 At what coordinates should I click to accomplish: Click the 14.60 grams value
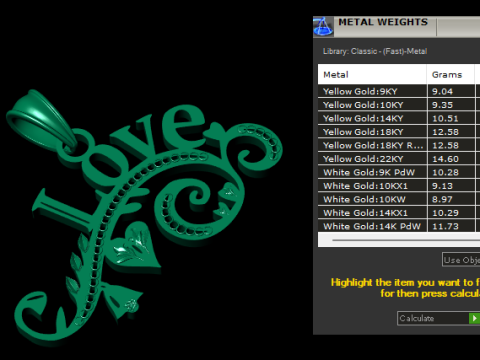[445, 159]
